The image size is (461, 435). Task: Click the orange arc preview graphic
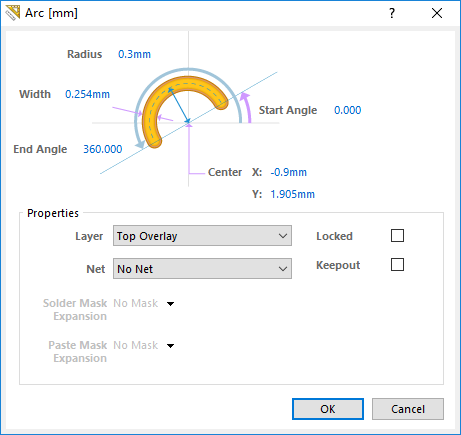(x=182, y=108)
